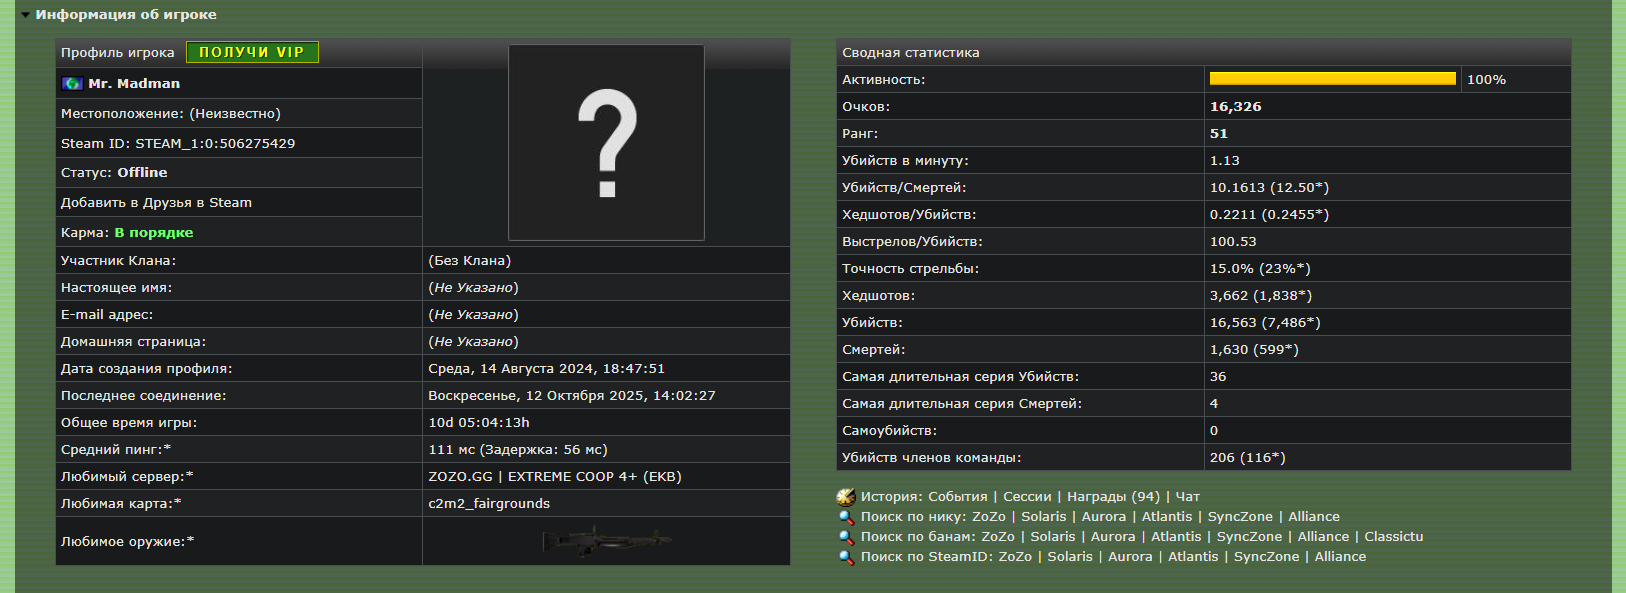
Task: Click the magnifier icon beside 'Поиск по нику'
Action: coord(846,517)
